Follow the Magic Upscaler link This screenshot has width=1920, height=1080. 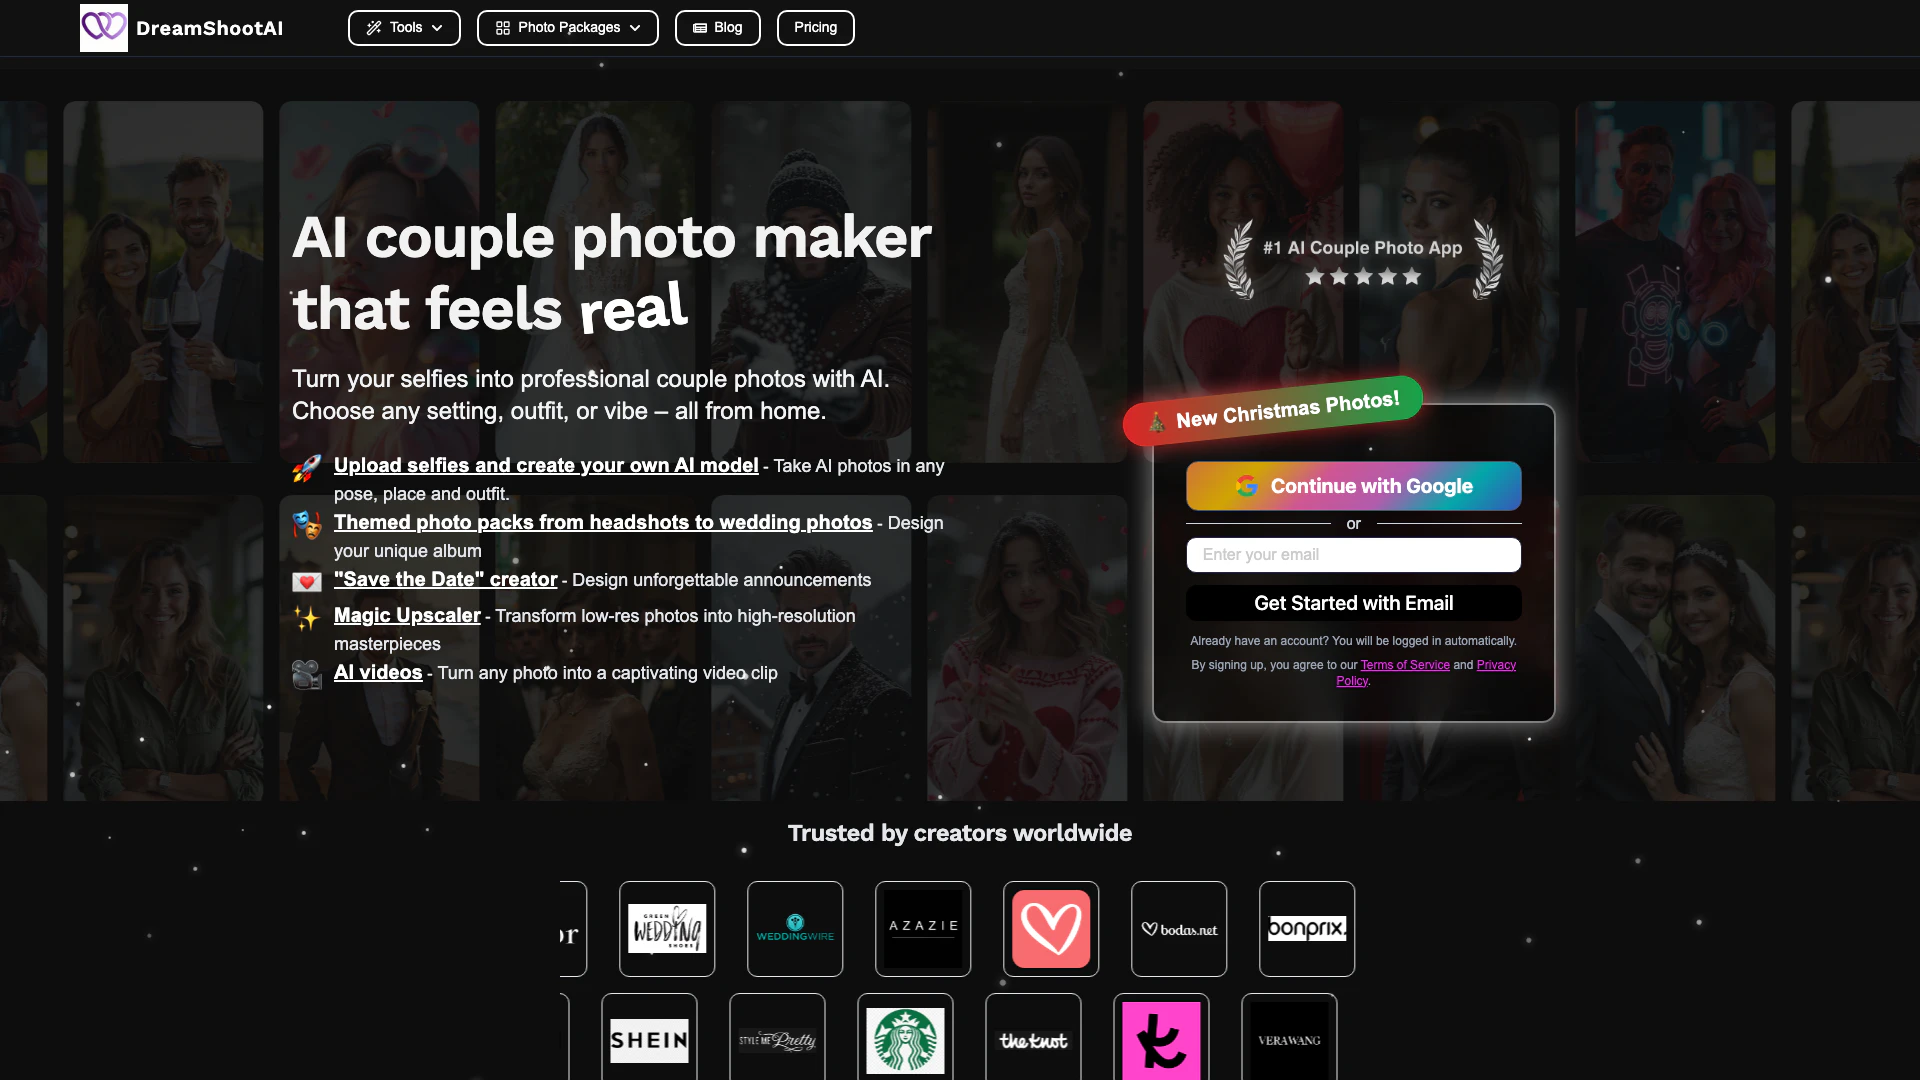coord(407,616)
